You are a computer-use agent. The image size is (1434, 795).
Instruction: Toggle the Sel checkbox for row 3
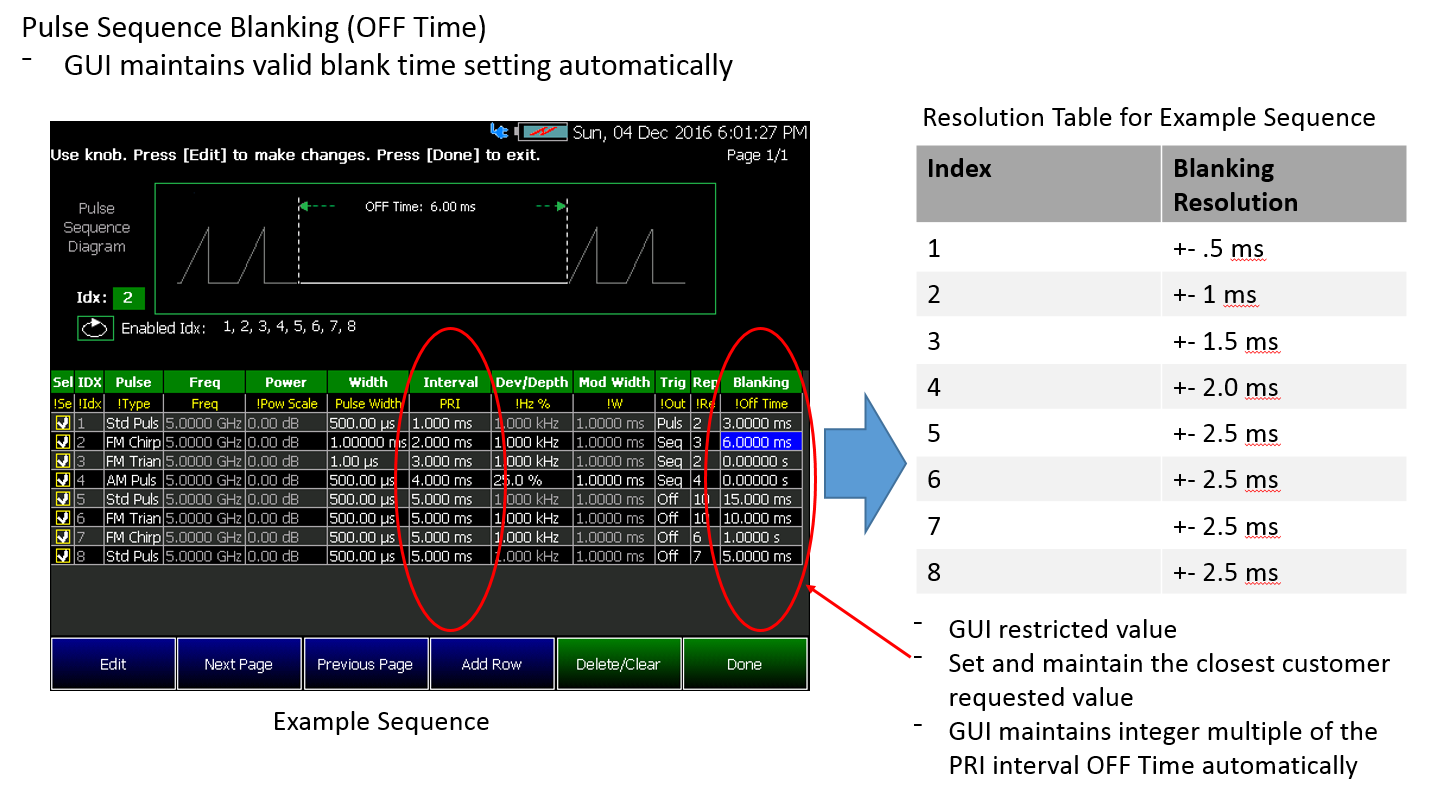pos(63,461)
